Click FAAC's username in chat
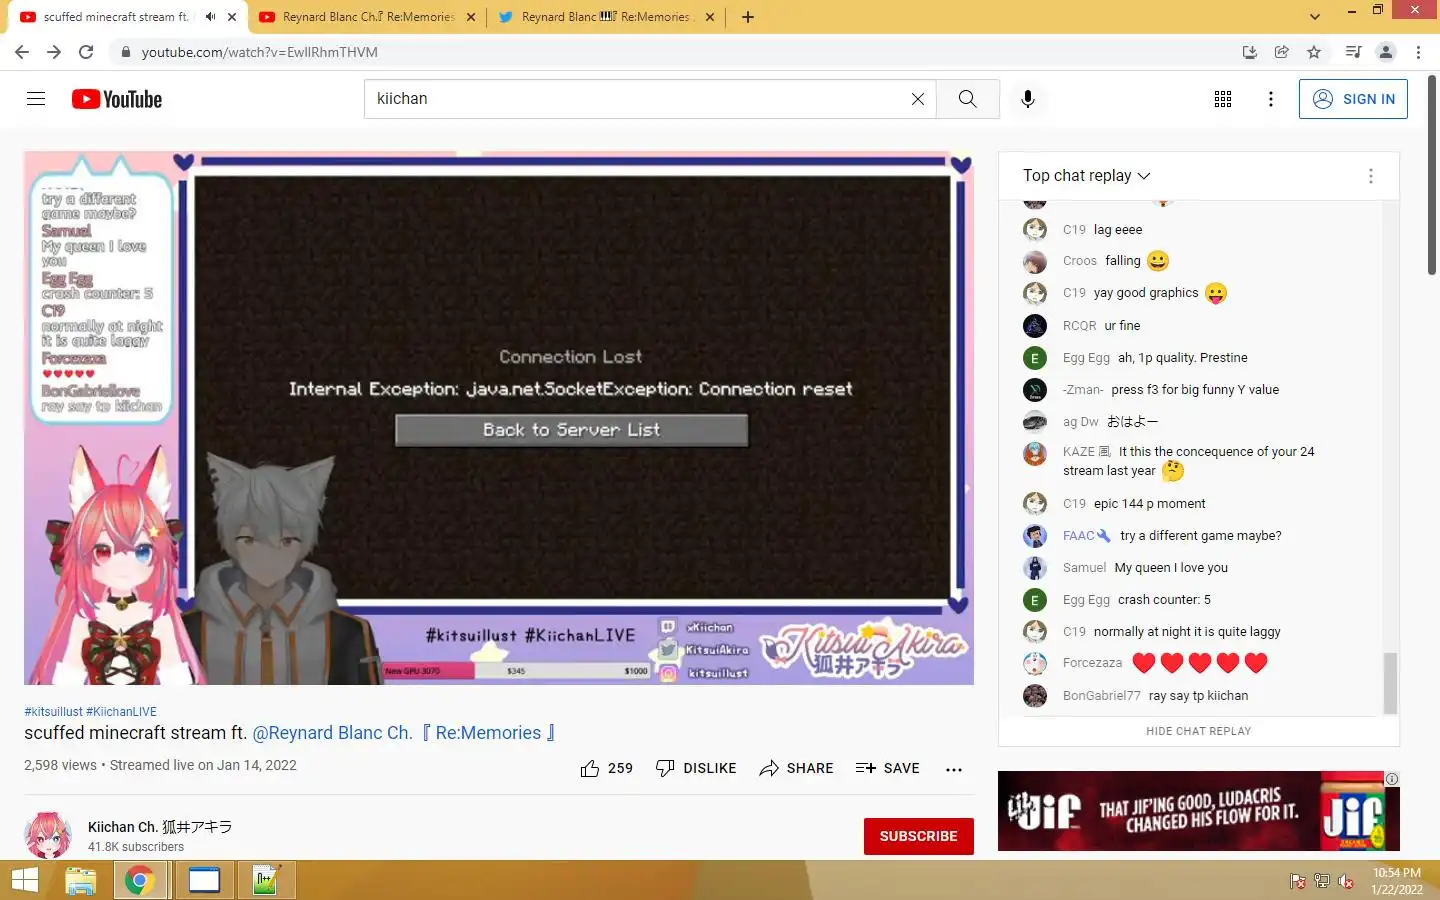This screenshot has width=1440, height=900. [1078, 536]
